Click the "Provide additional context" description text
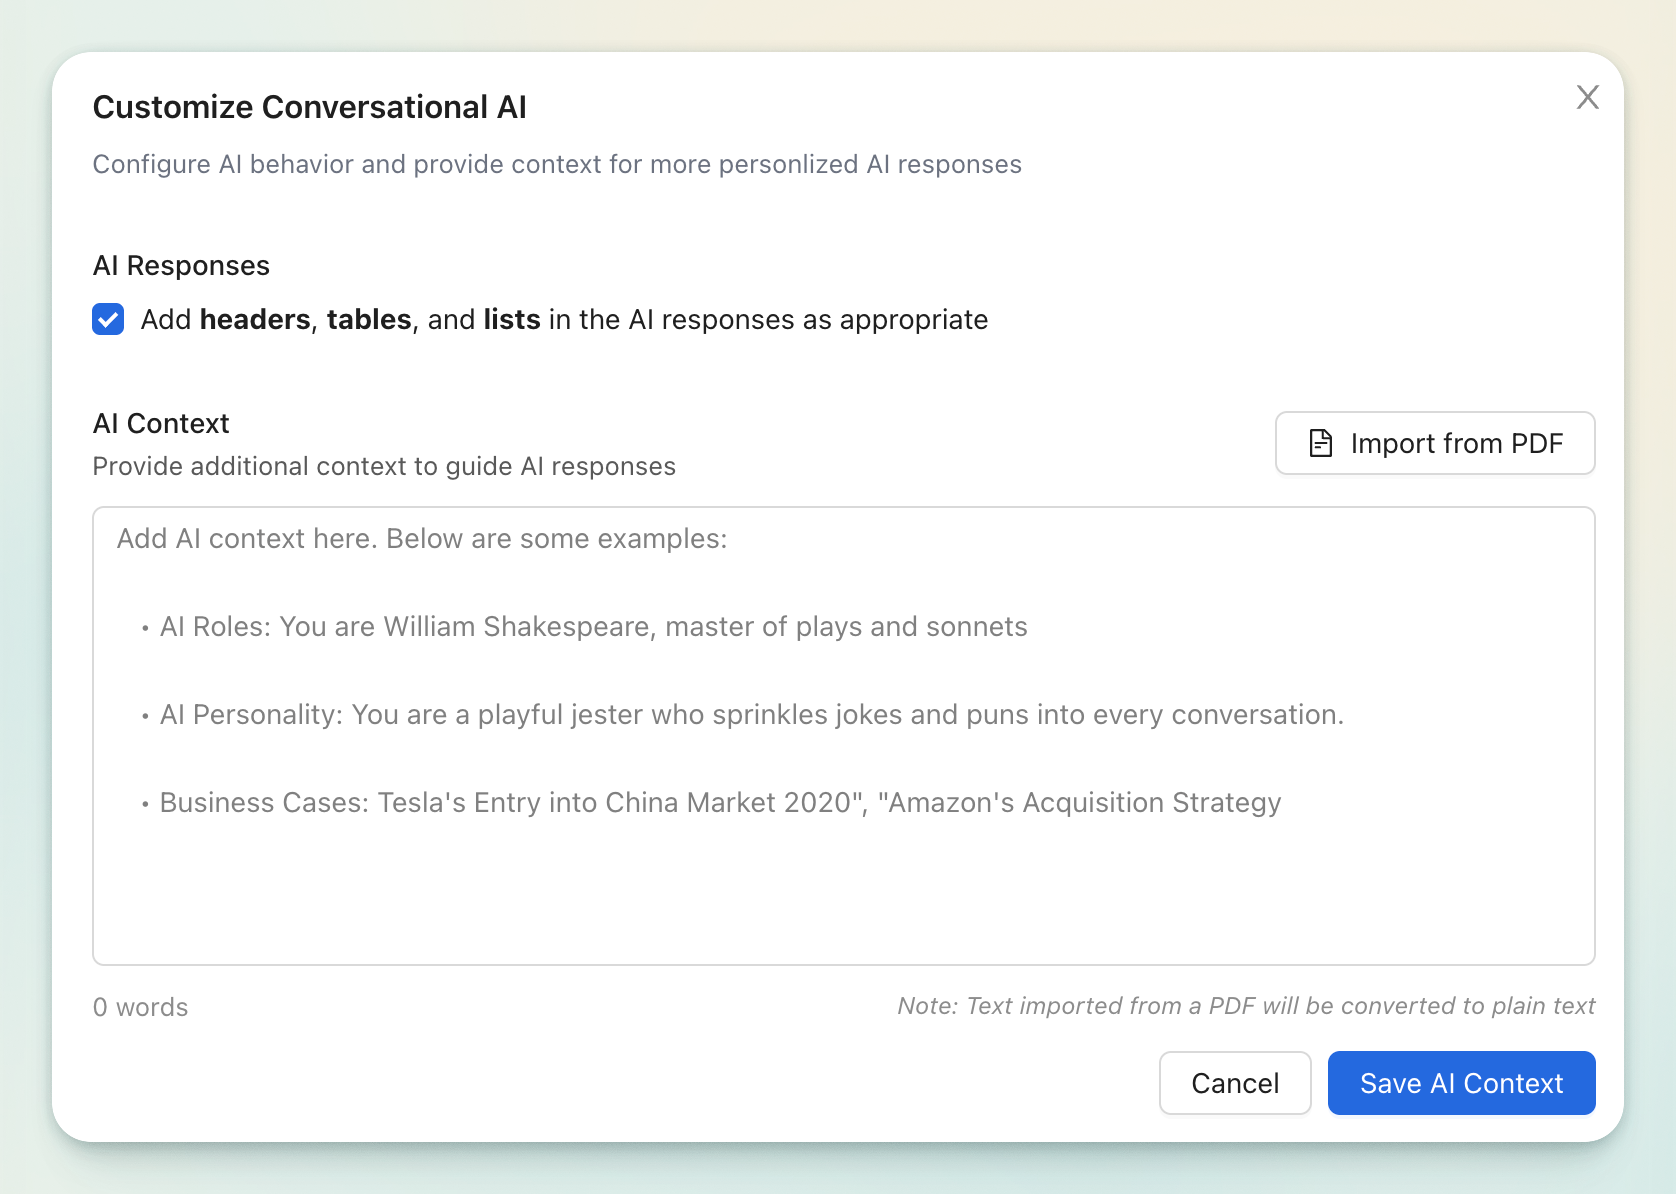Screen dimensions: 1676x1194 pos(384,467)
